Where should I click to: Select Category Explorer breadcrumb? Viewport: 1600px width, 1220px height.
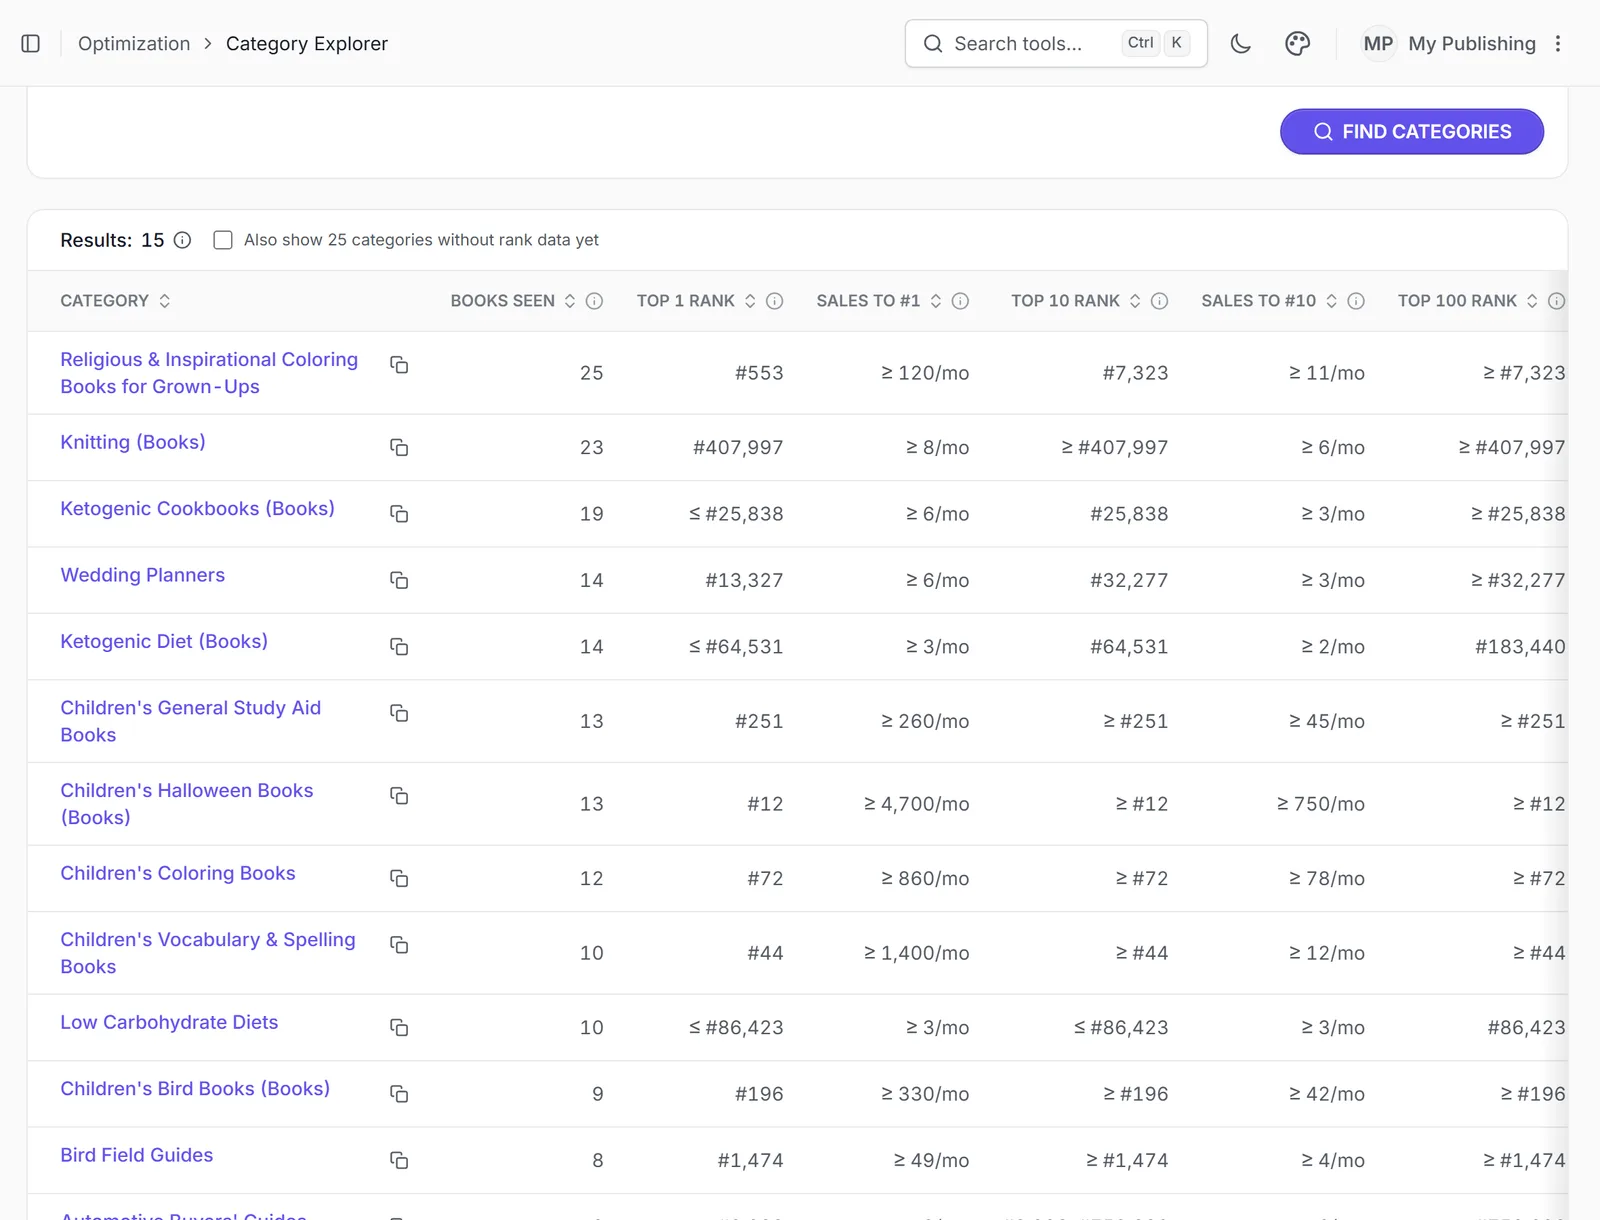click(x=307, y=44)
